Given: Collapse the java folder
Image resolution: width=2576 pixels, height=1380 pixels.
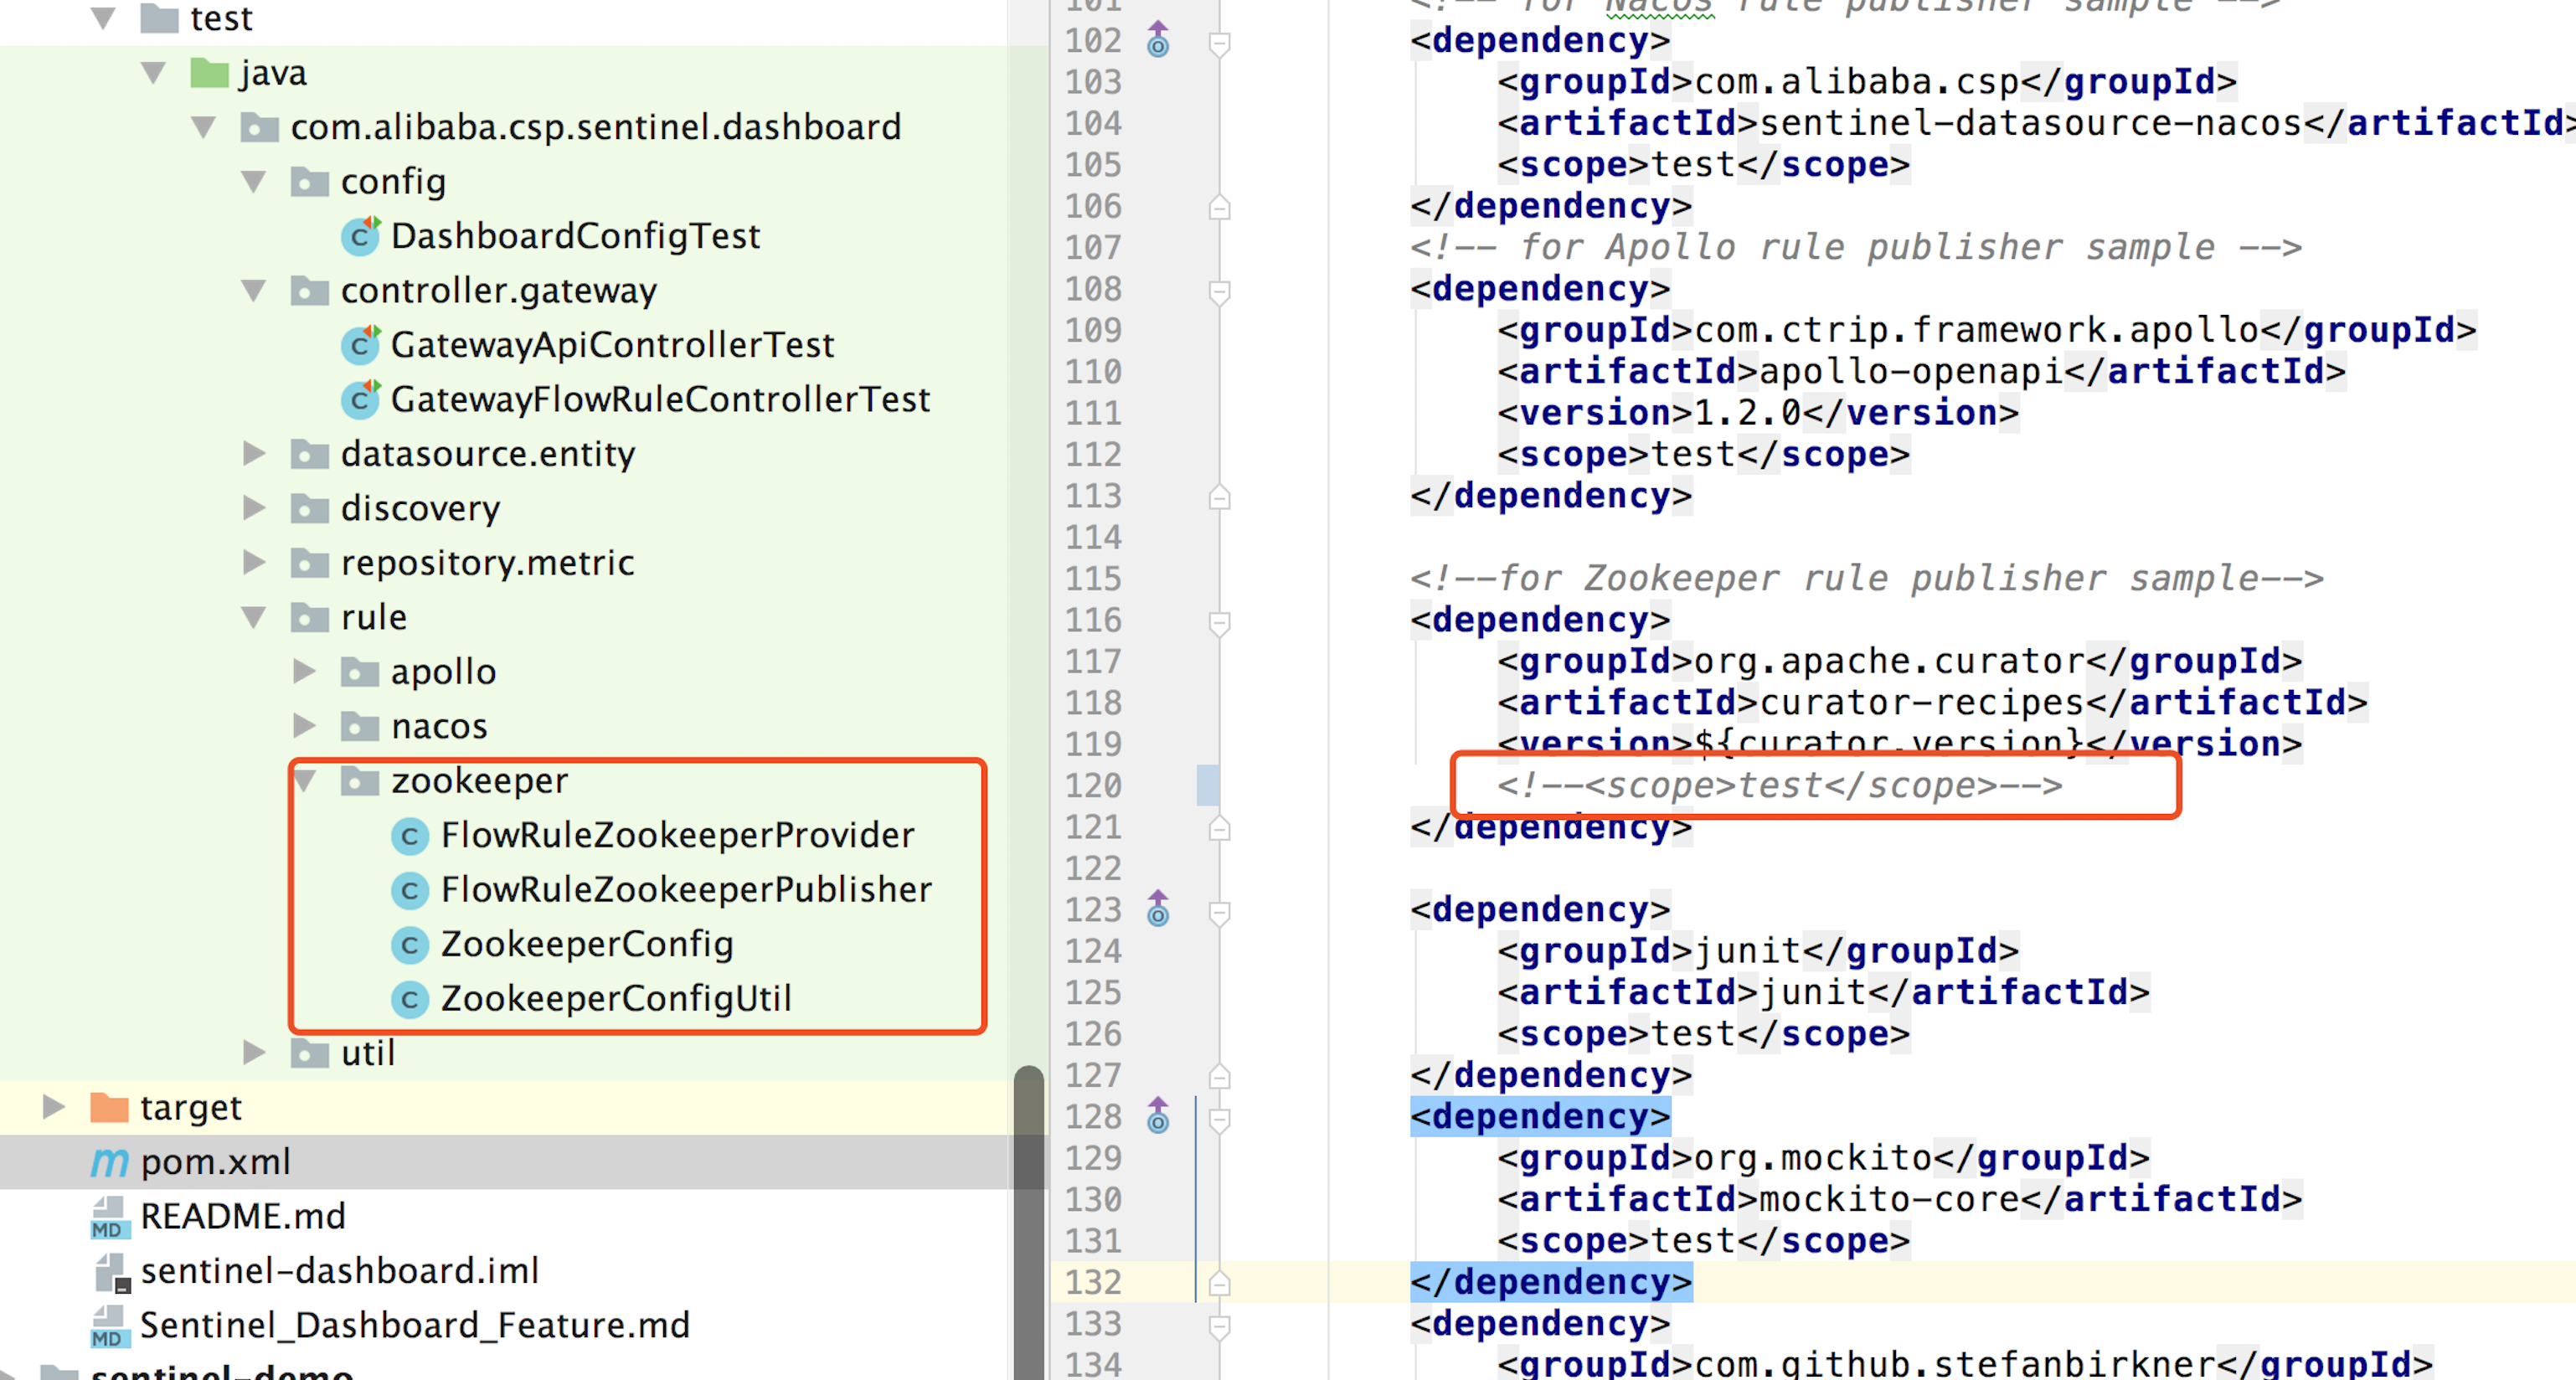Looking at the screenshot, I should tap(154, 73).
